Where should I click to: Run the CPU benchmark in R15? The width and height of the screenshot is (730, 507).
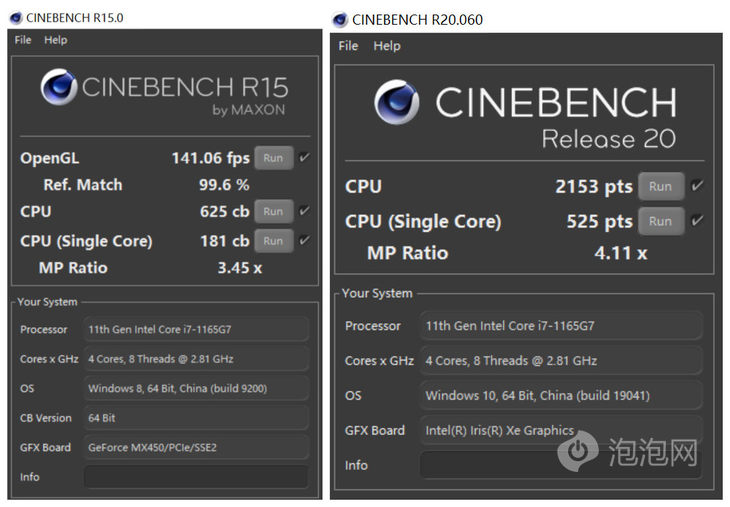tap(273, 211)
